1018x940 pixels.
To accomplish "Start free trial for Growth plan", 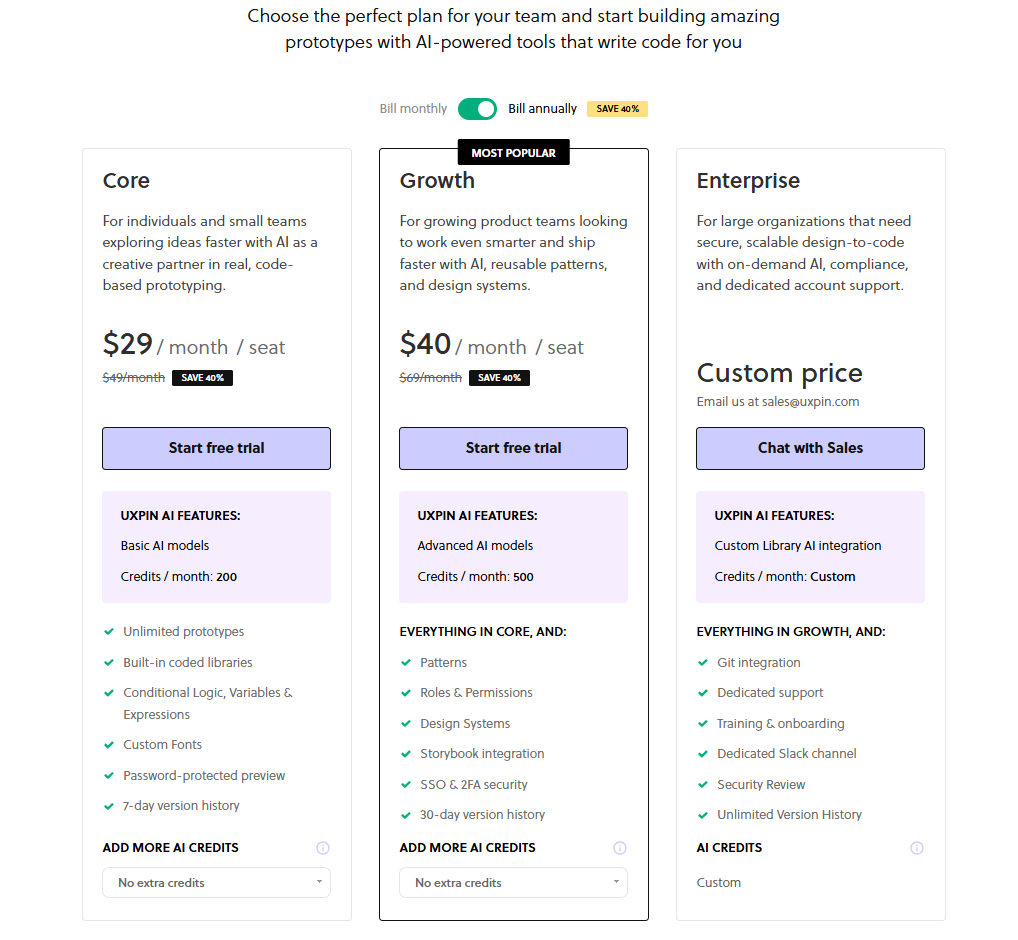I will coord(513,449).
